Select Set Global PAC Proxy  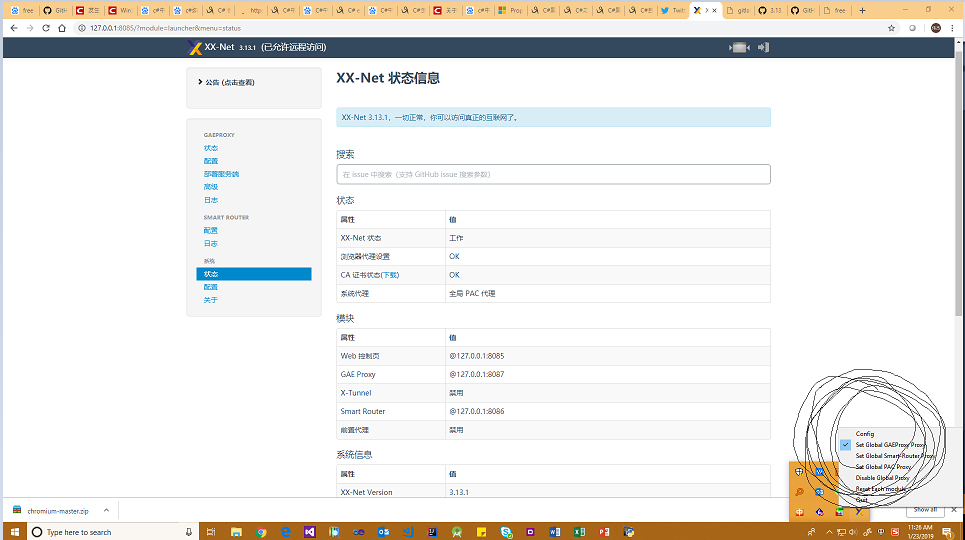883,467
